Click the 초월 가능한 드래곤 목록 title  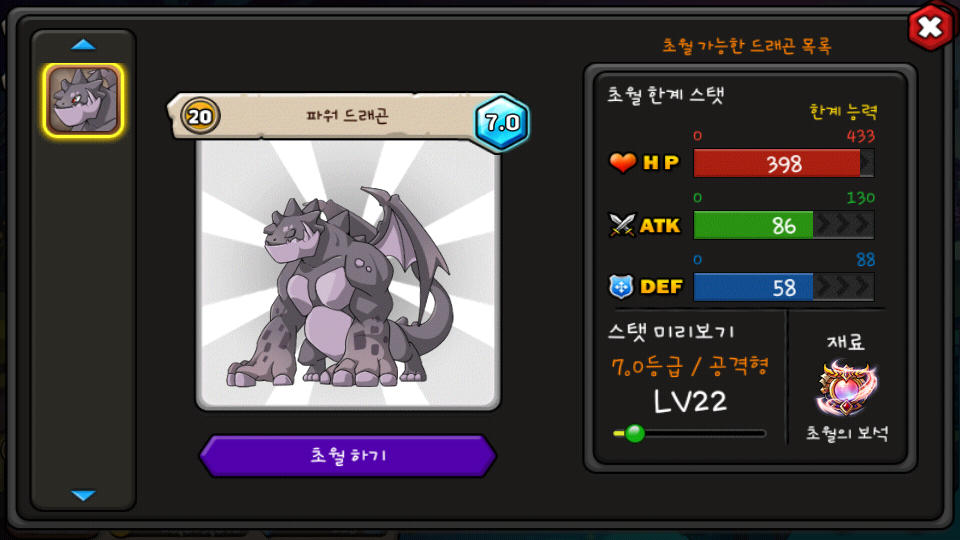coord(747,45)
